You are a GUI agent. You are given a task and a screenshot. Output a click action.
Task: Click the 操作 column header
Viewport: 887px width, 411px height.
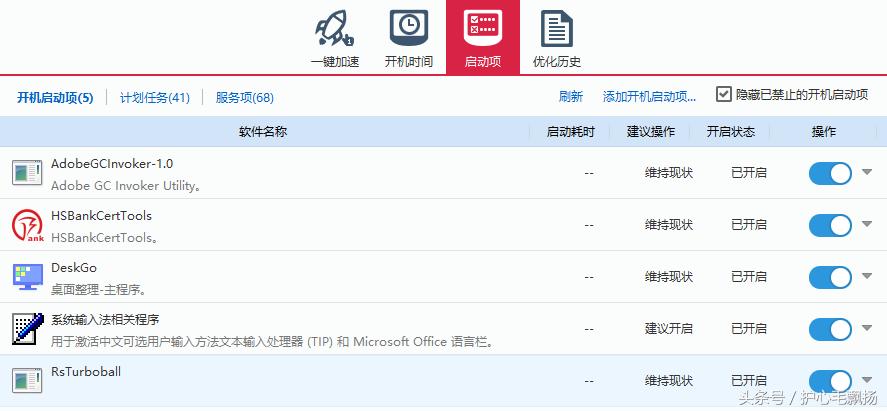[x=824, y=132]
